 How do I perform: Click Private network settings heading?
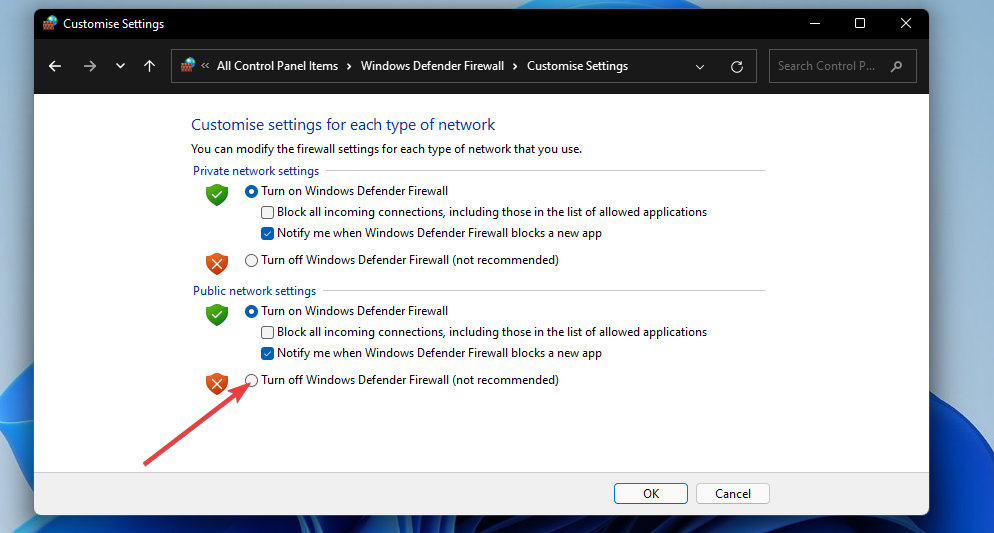[256, 171]
